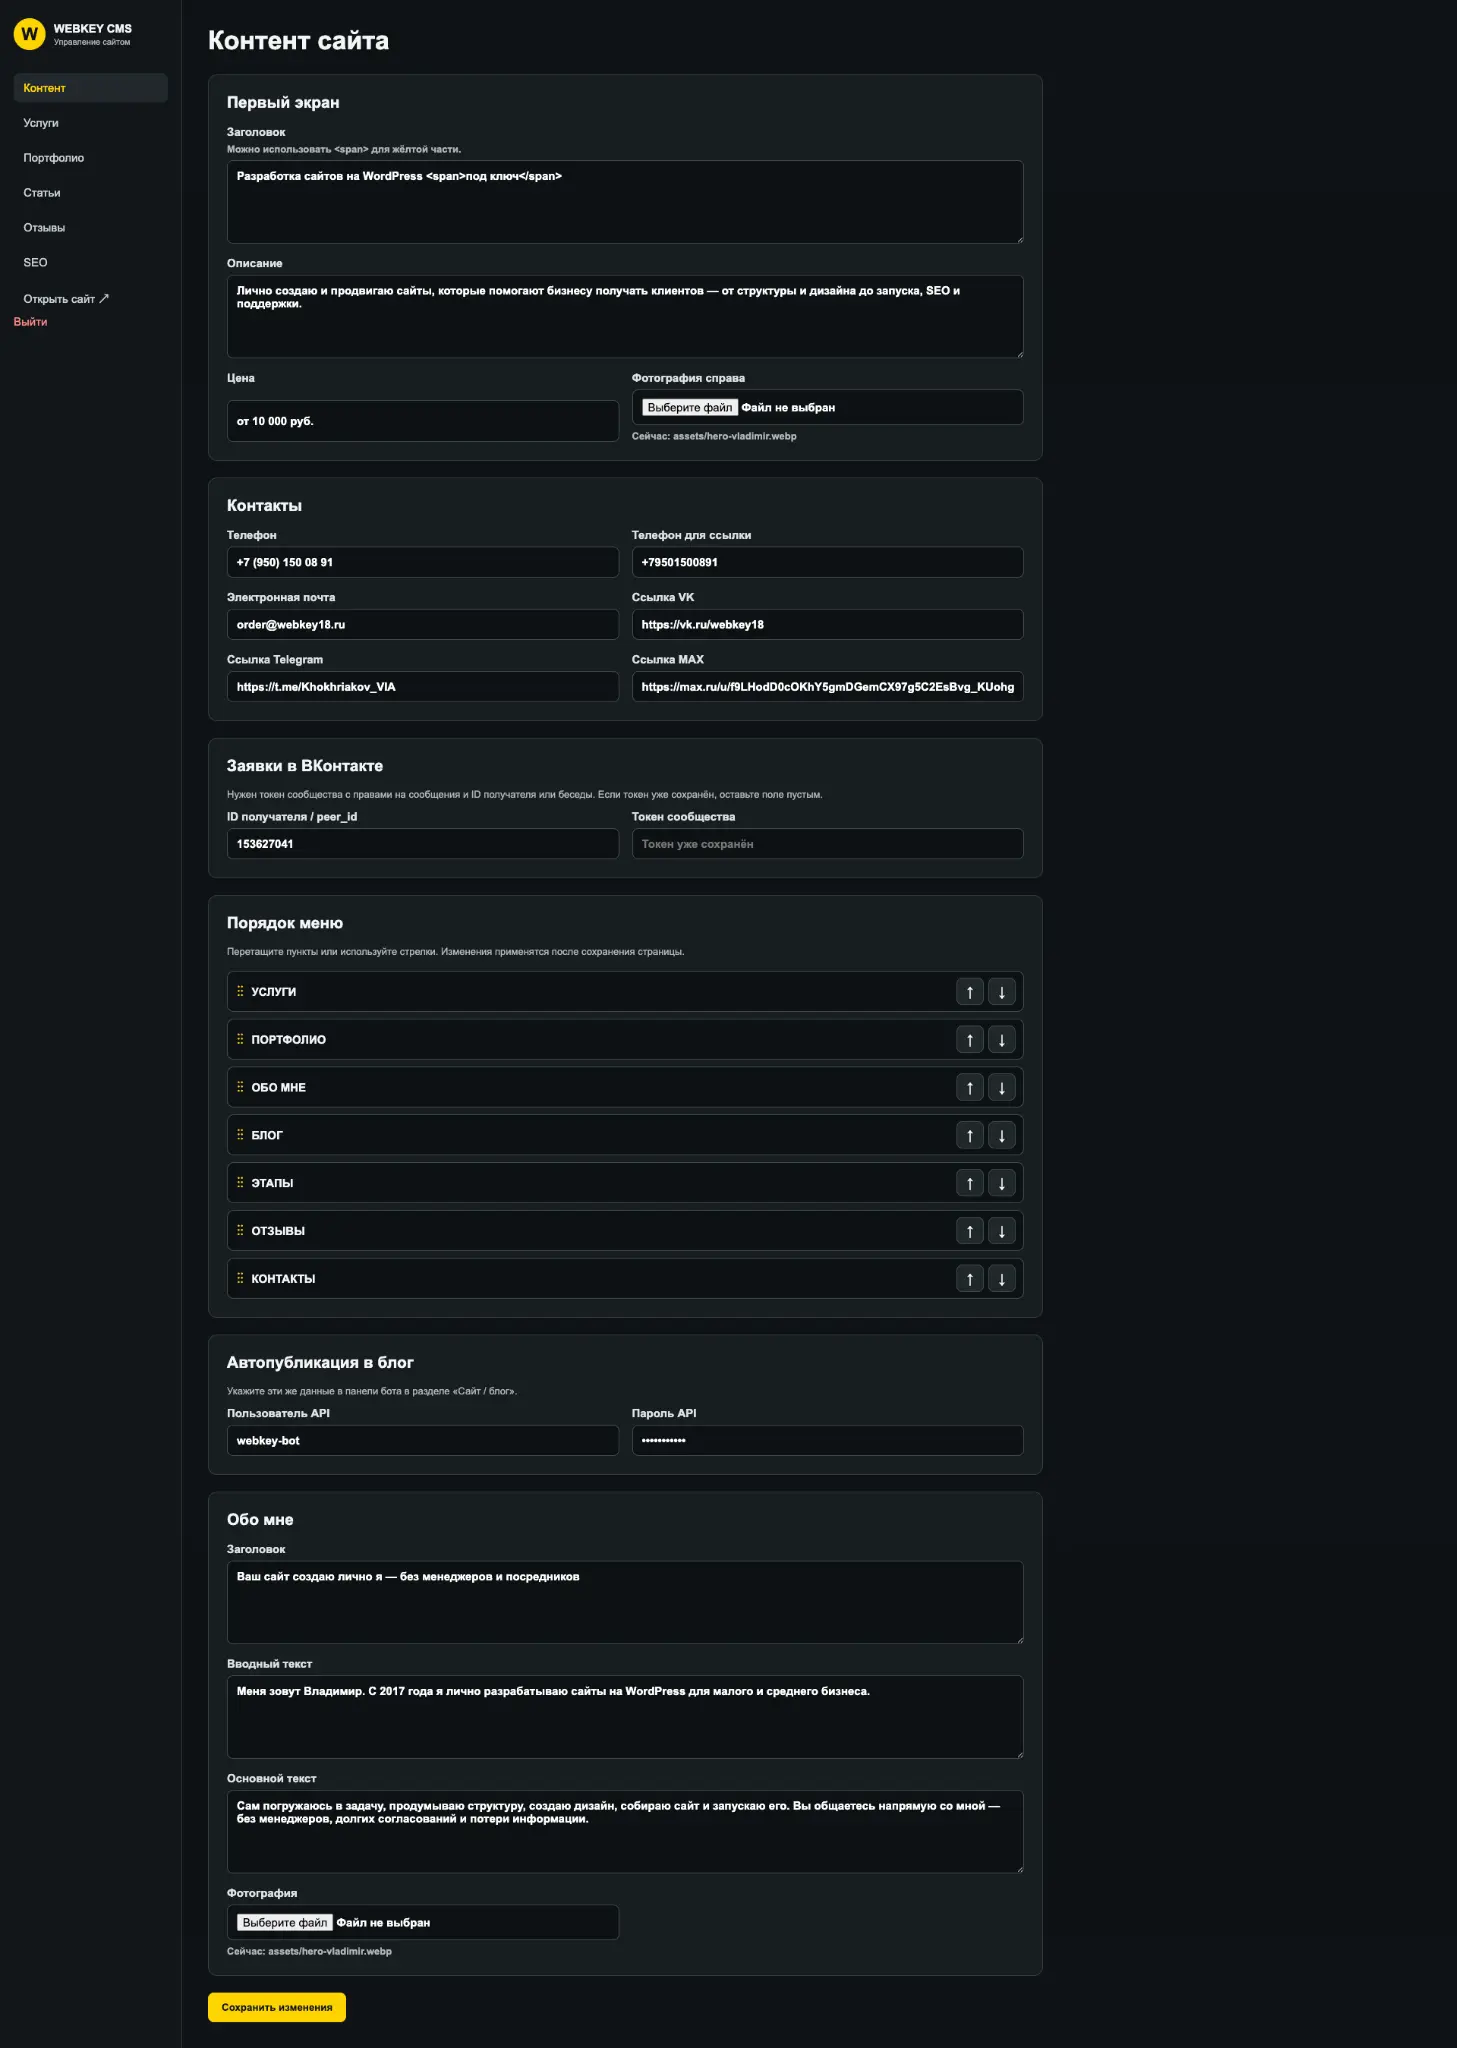1457x2048 pixels.
Task: Focus the ID получателя peer_id field
Action: click(x=423, y=844)
